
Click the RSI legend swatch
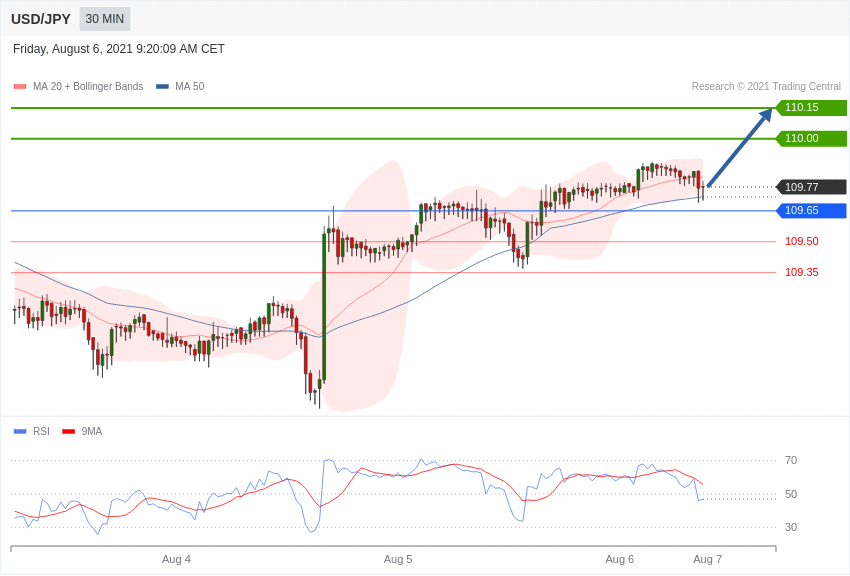point(20,431)
